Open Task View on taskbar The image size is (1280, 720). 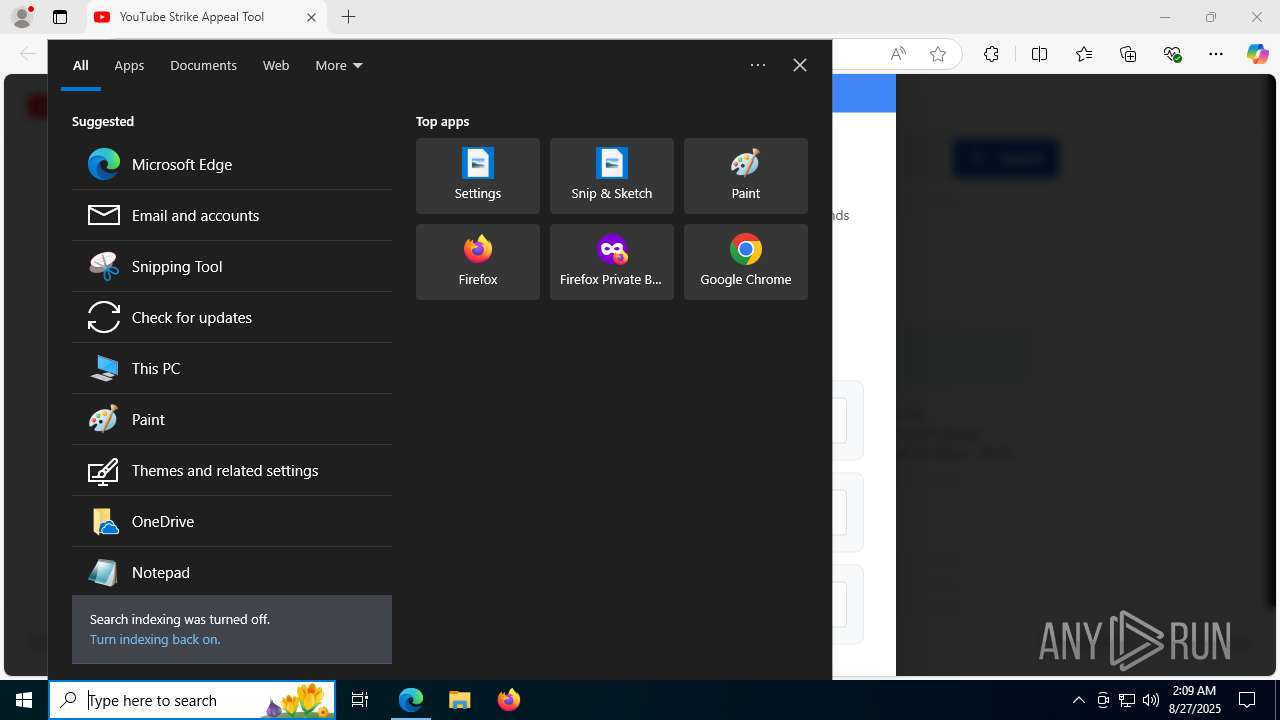pos(360,700)
